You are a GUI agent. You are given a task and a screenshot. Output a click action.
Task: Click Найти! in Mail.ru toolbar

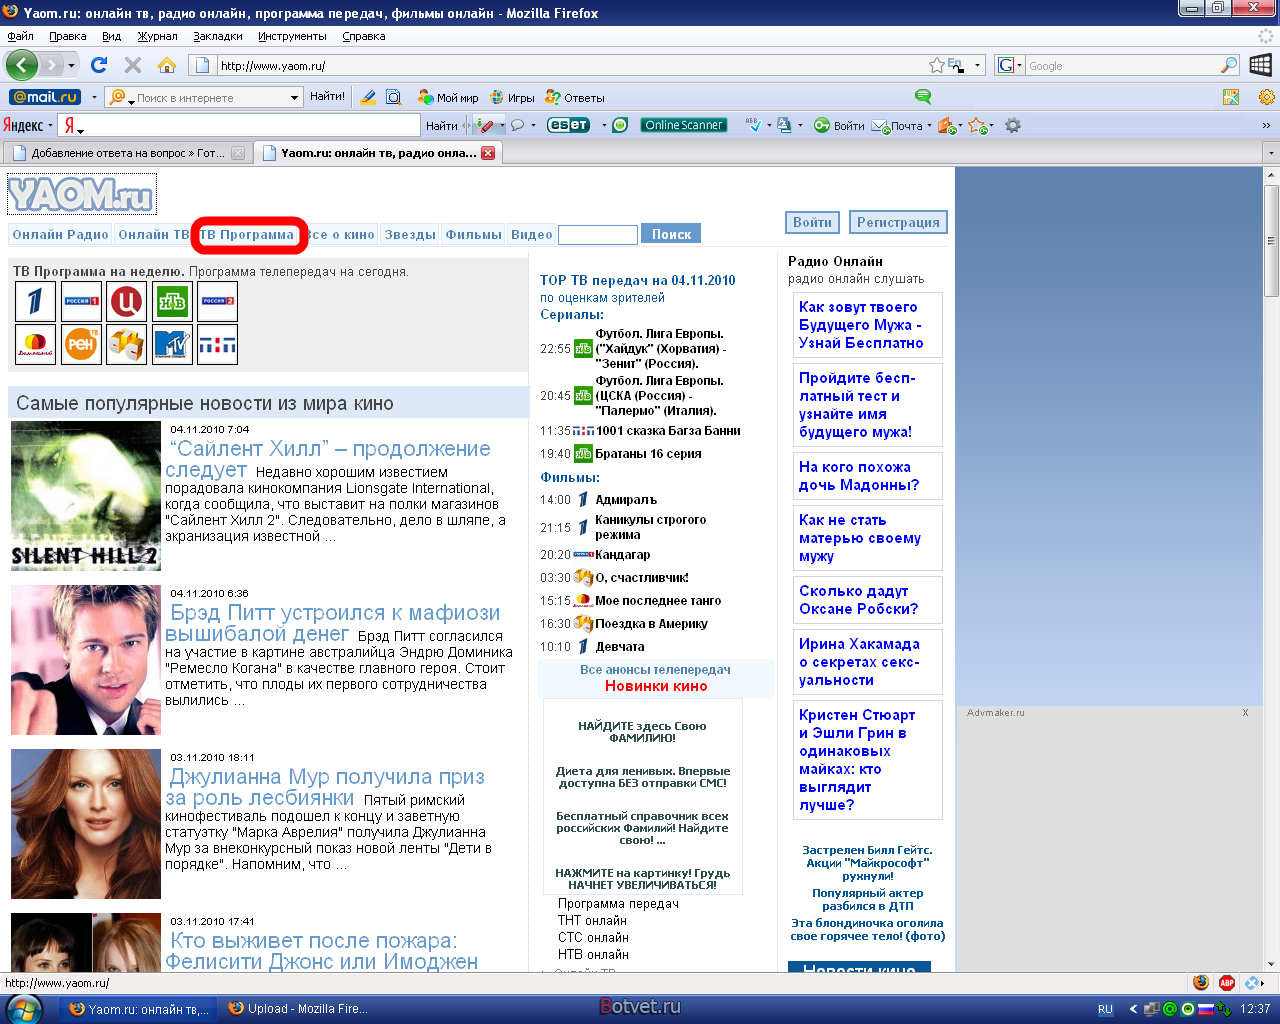[x=327, y=97]
